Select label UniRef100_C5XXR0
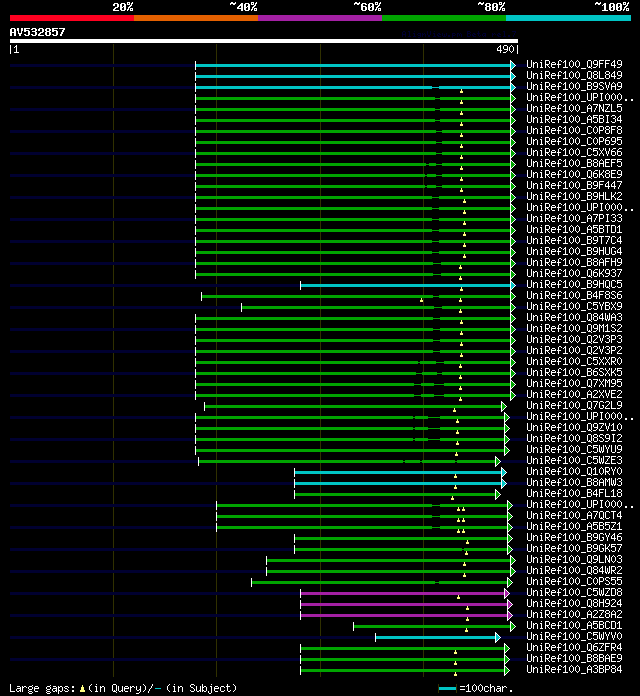640x696 pixels. (574, 361)
